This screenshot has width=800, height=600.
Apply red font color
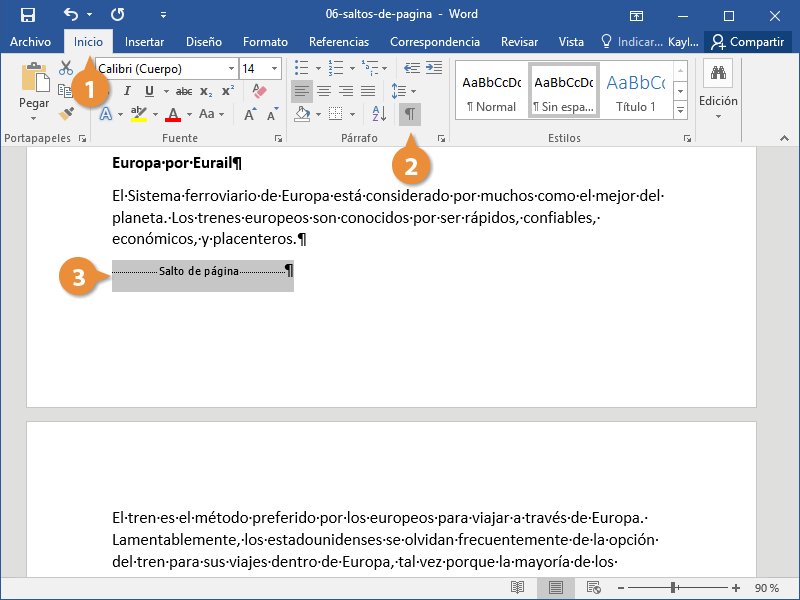[173, 114]
